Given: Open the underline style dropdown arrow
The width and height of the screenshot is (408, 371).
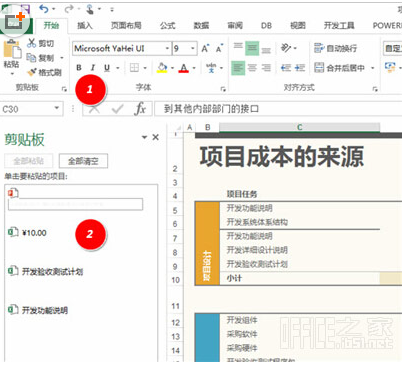Looking at the screenshot, I should coord(118,68).
